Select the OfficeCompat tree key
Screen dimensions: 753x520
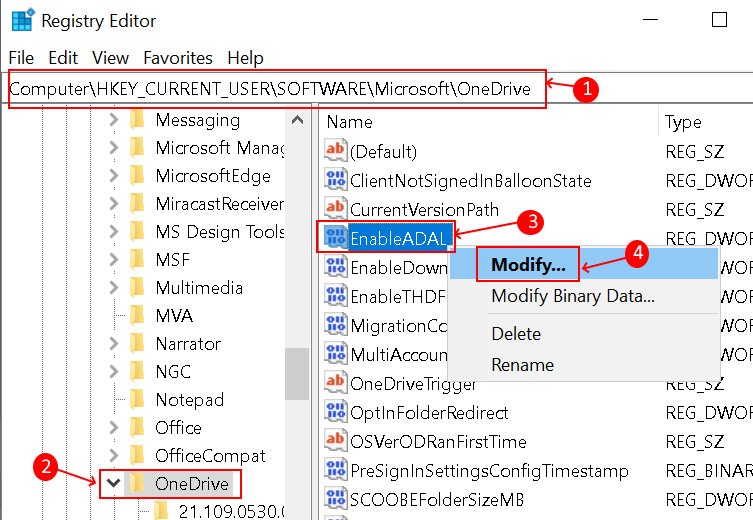coord(210,455)
